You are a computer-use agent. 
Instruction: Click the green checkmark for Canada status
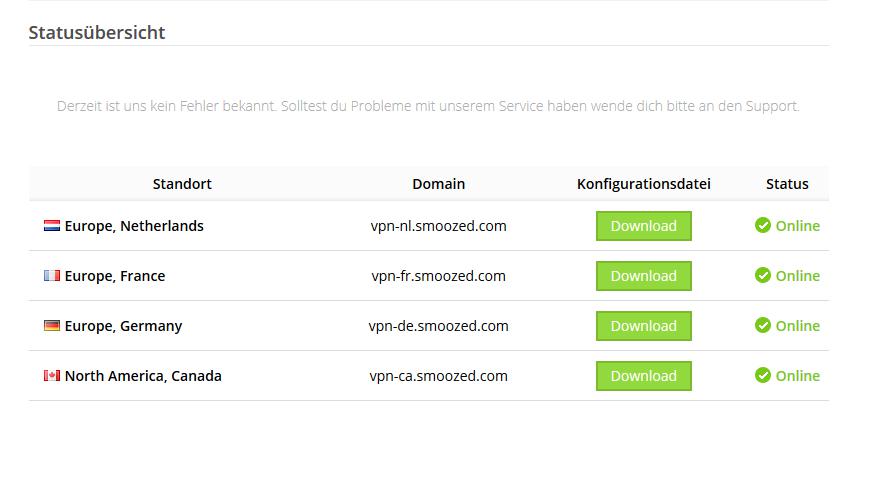tap(763, 375)
